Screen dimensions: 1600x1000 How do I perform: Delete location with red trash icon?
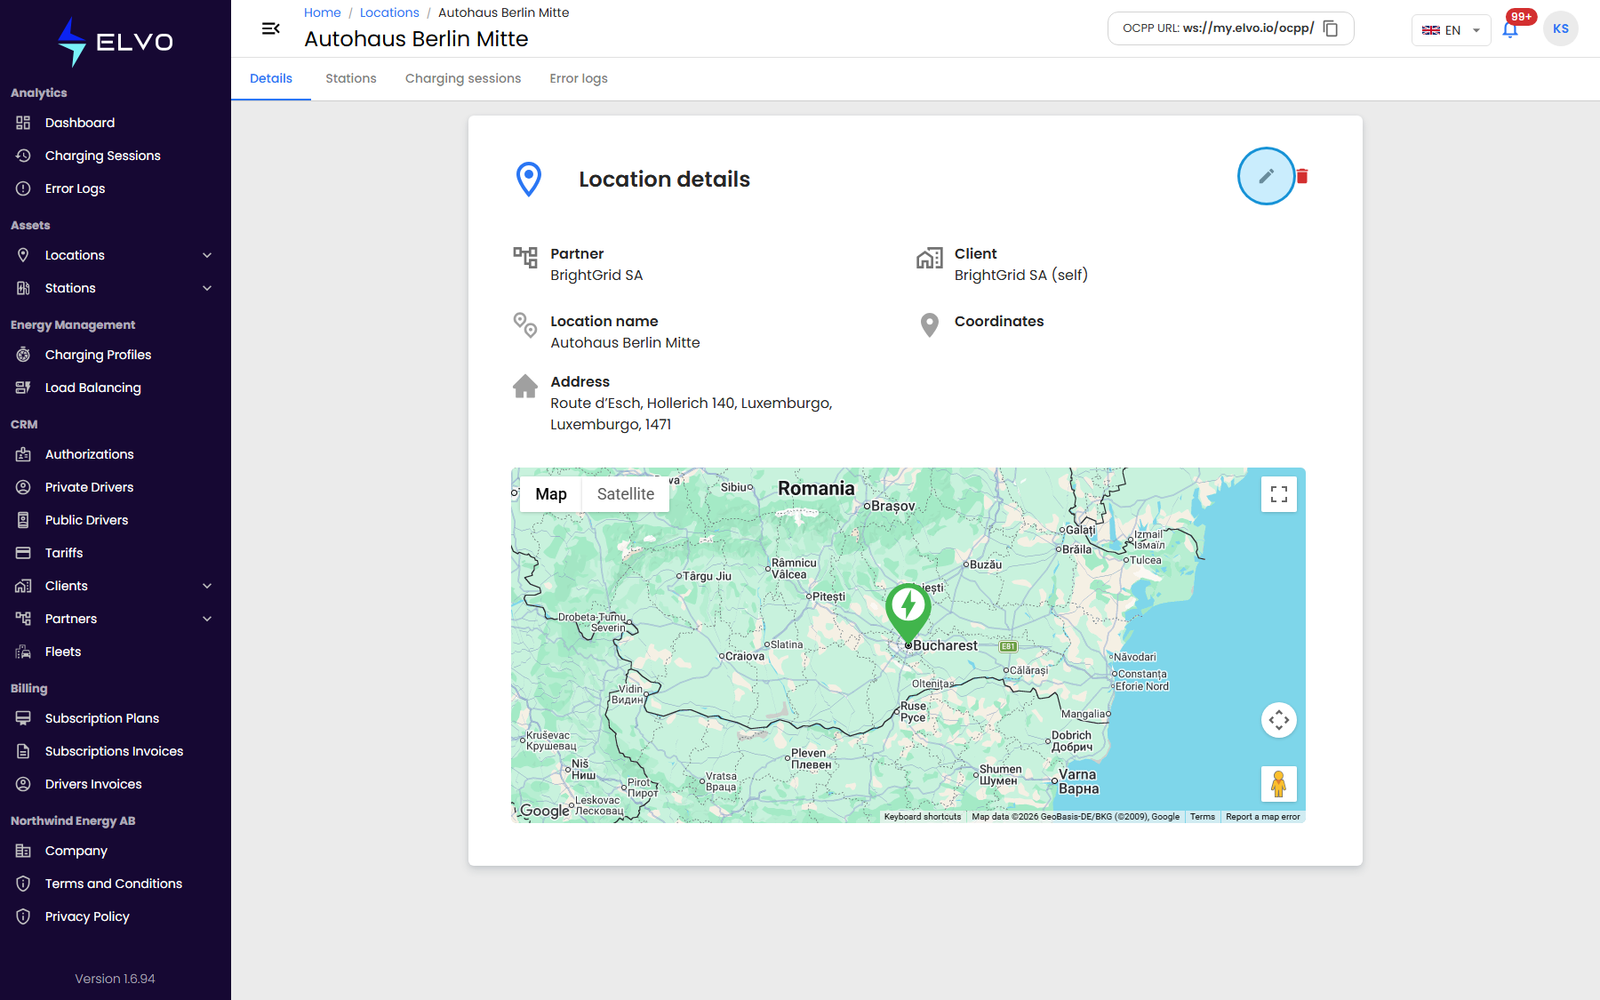click(x=1302, y=176)
